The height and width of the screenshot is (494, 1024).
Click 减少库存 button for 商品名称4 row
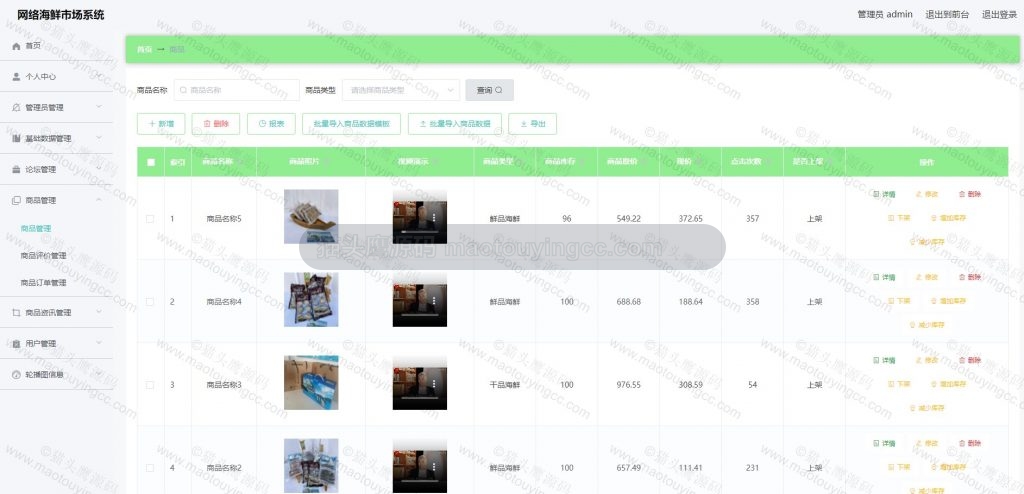[927, 325]
